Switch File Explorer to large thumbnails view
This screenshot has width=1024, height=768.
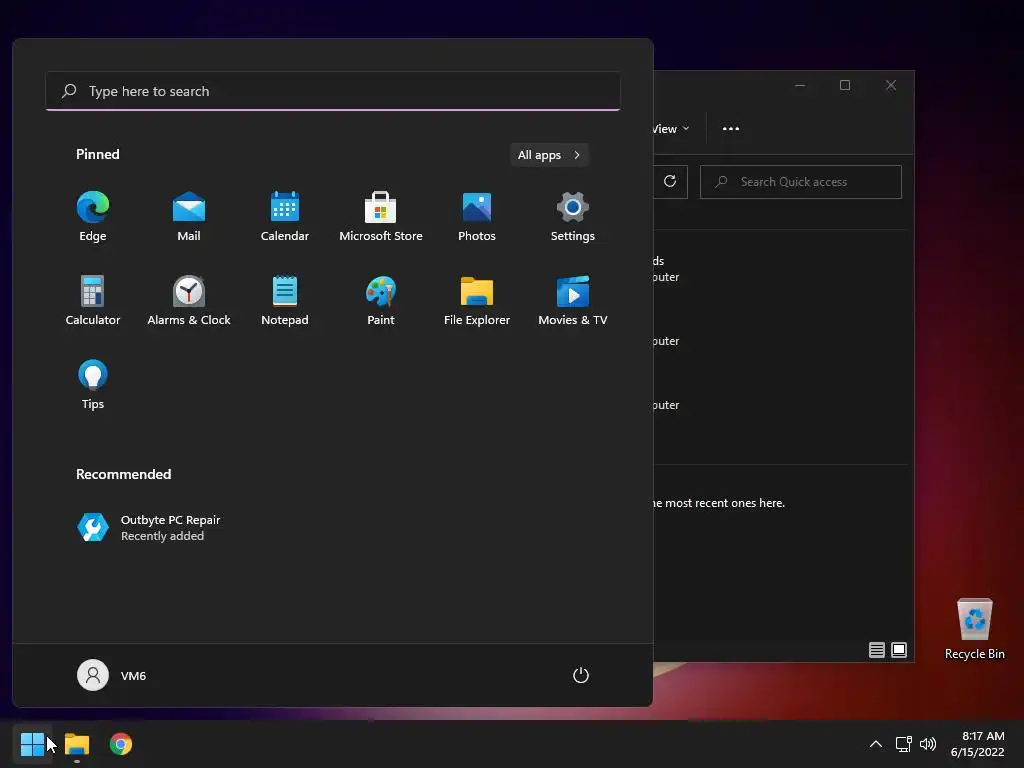[x=899, y=650]
